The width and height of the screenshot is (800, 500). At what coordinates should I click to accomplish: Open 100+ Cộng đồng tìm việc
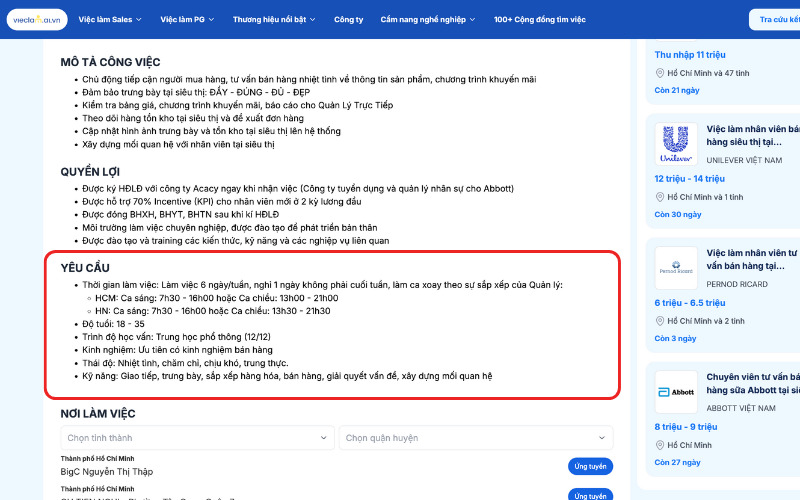tap(539, 19)
